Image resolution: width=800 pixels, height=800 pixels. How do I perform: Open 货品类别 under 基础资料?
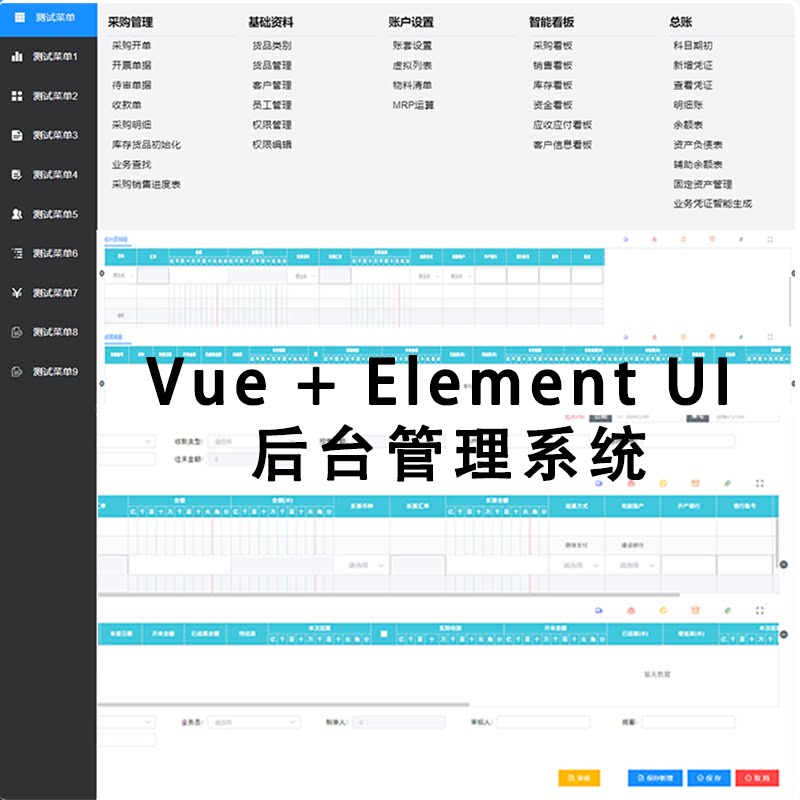(x=272, y=45)
